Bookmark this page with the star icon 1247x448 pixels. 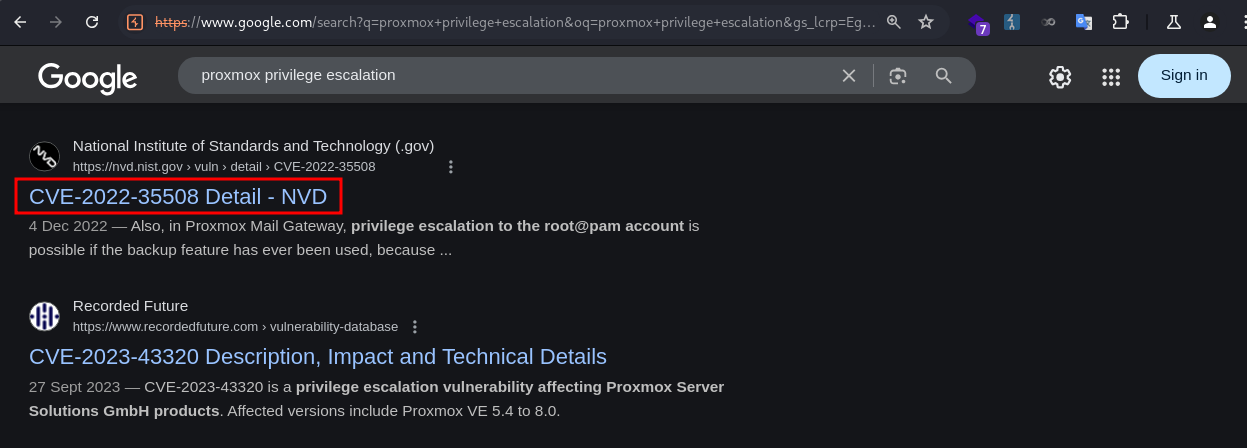(x=926, y=21)
